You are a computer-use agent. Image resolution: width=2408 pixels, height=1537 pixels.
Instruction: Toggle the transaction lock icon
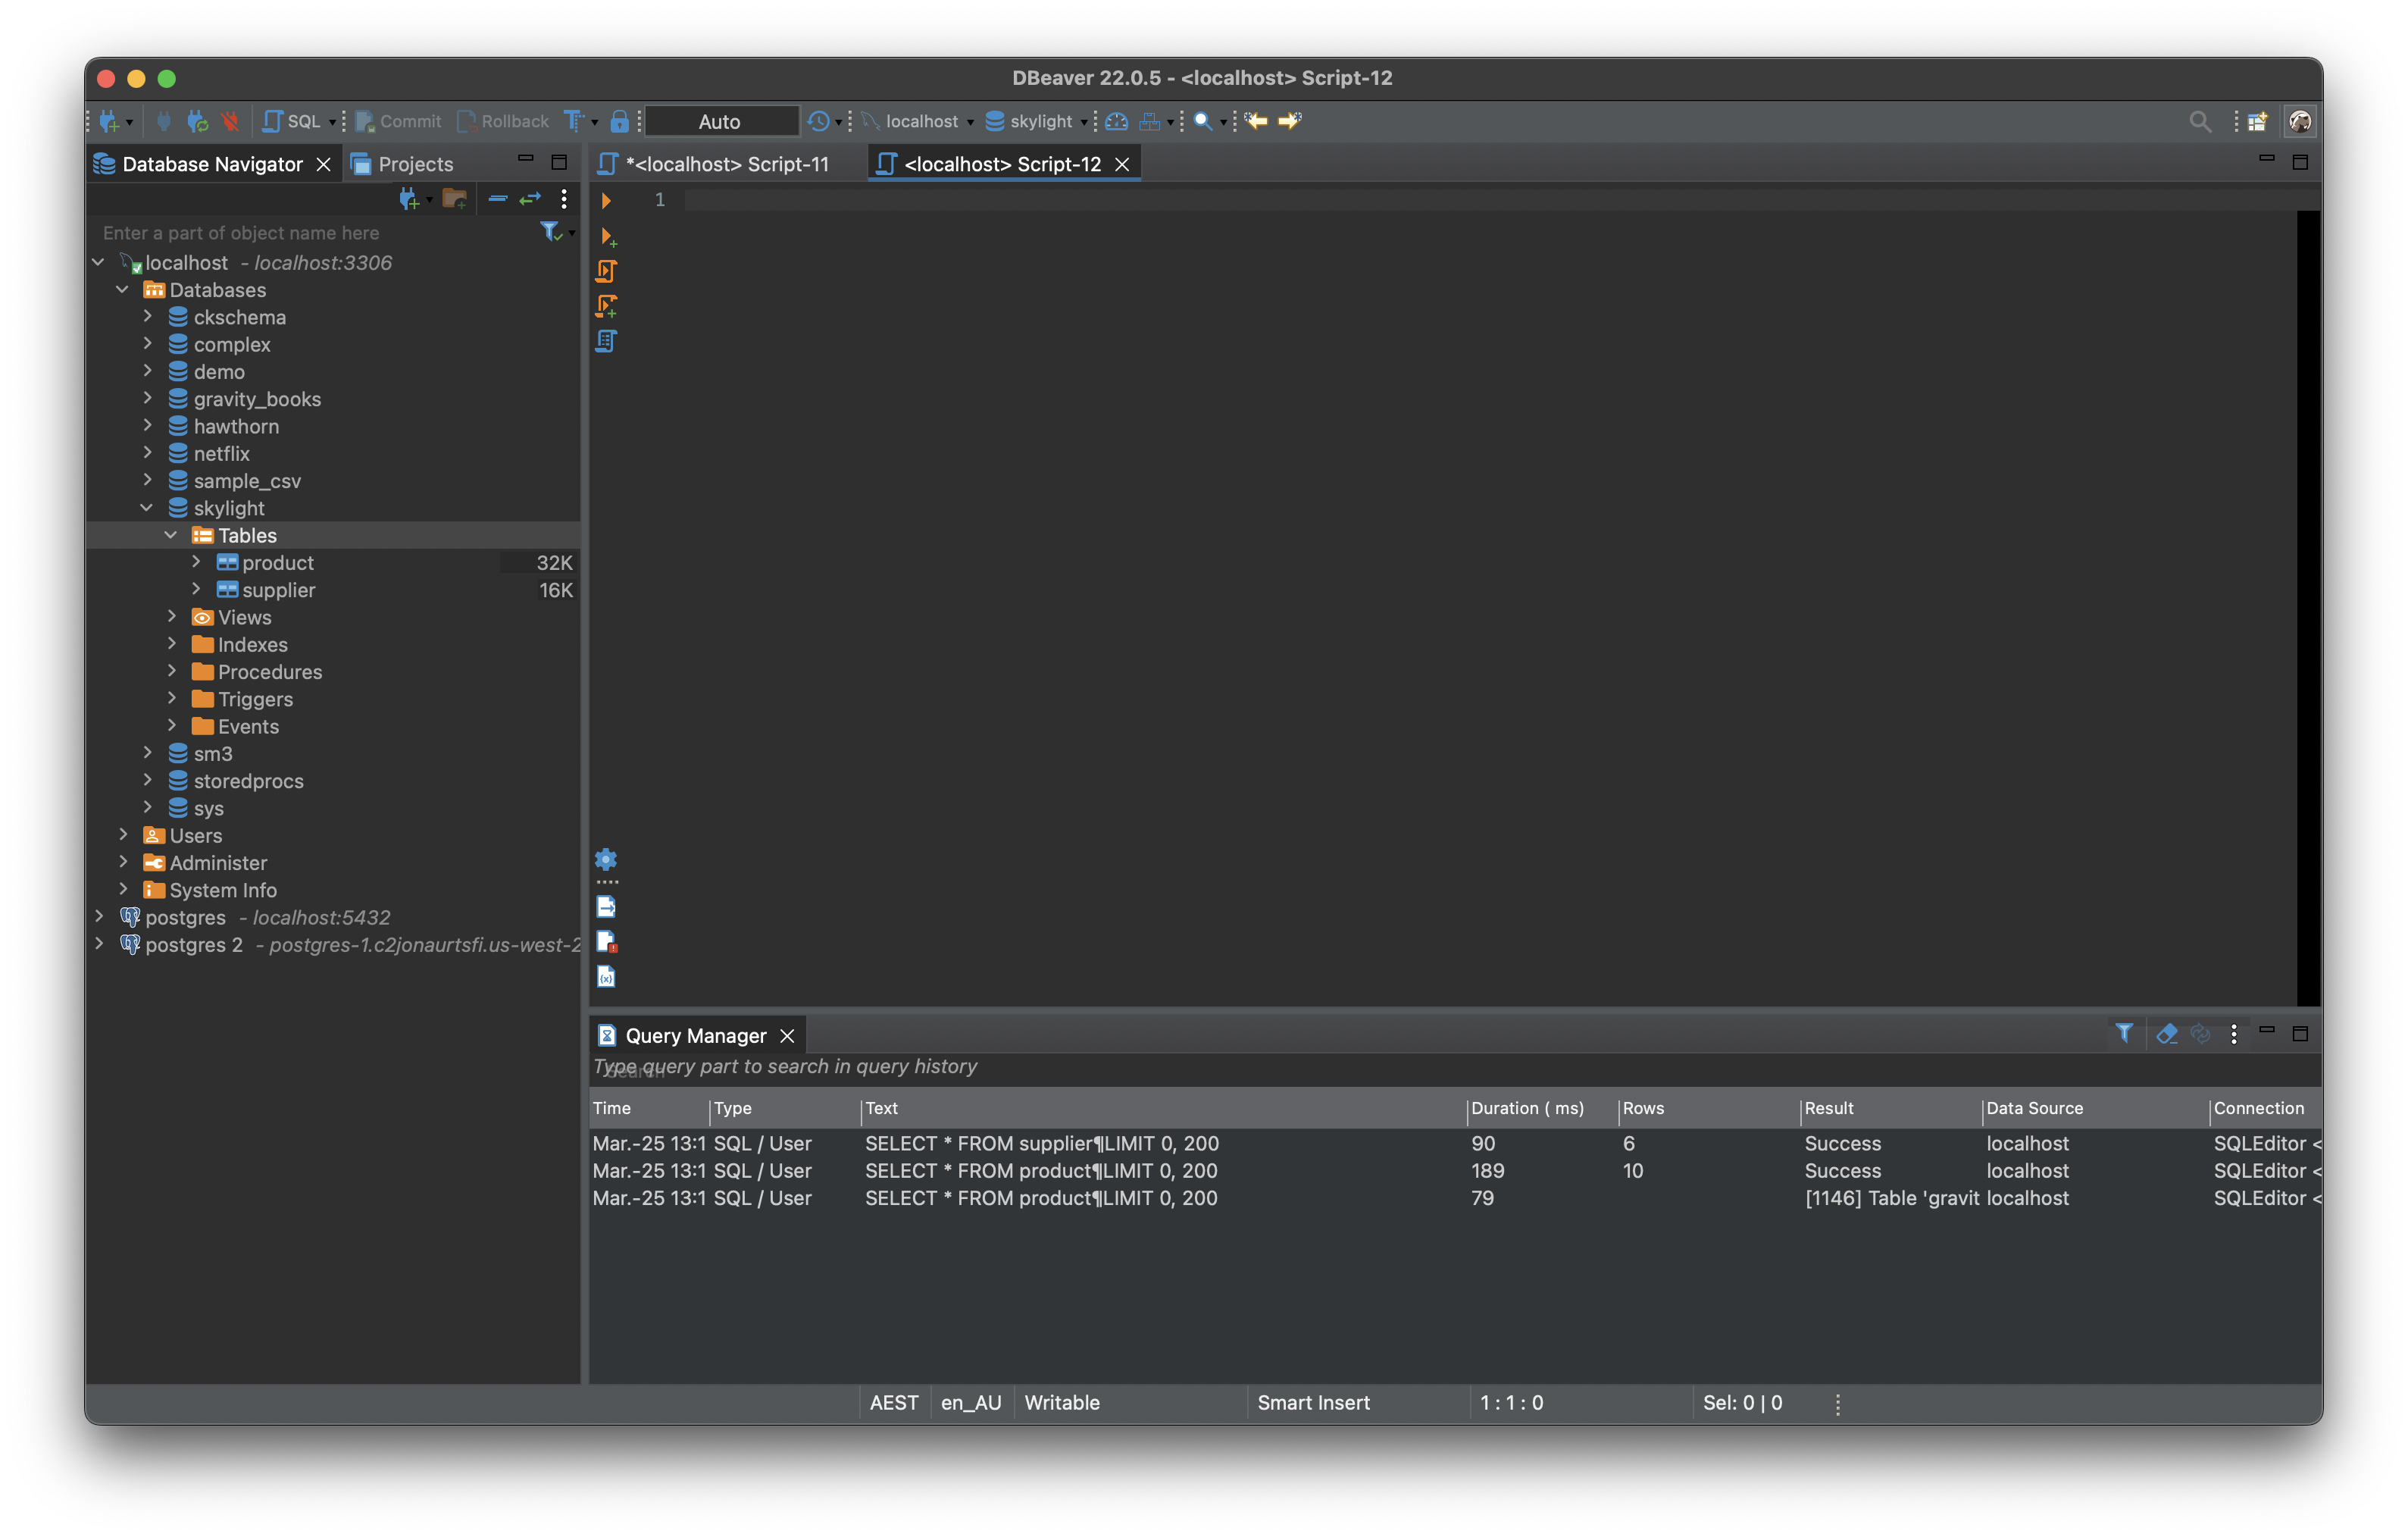pyautogui.click(x=619, y=122)
